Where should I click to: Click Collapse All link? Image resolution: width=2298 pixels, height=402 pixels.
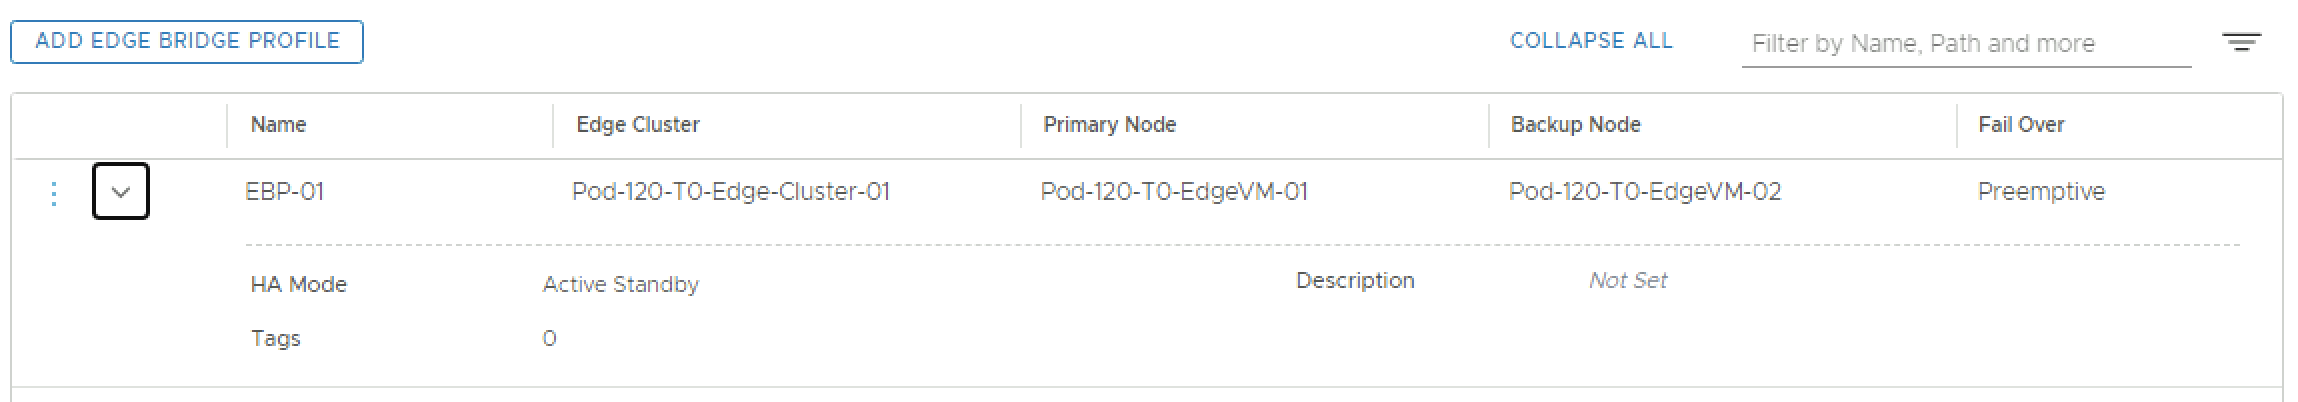pos(1590,41)
